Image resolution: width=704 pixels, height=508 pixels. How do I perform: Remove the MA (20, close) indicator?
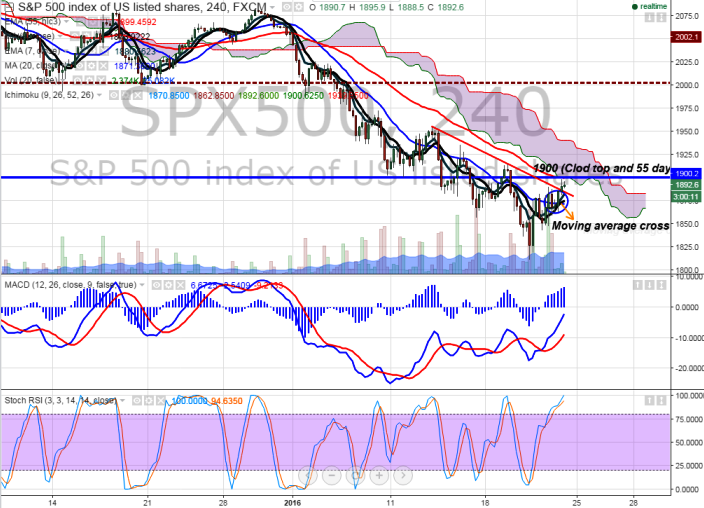103,66
